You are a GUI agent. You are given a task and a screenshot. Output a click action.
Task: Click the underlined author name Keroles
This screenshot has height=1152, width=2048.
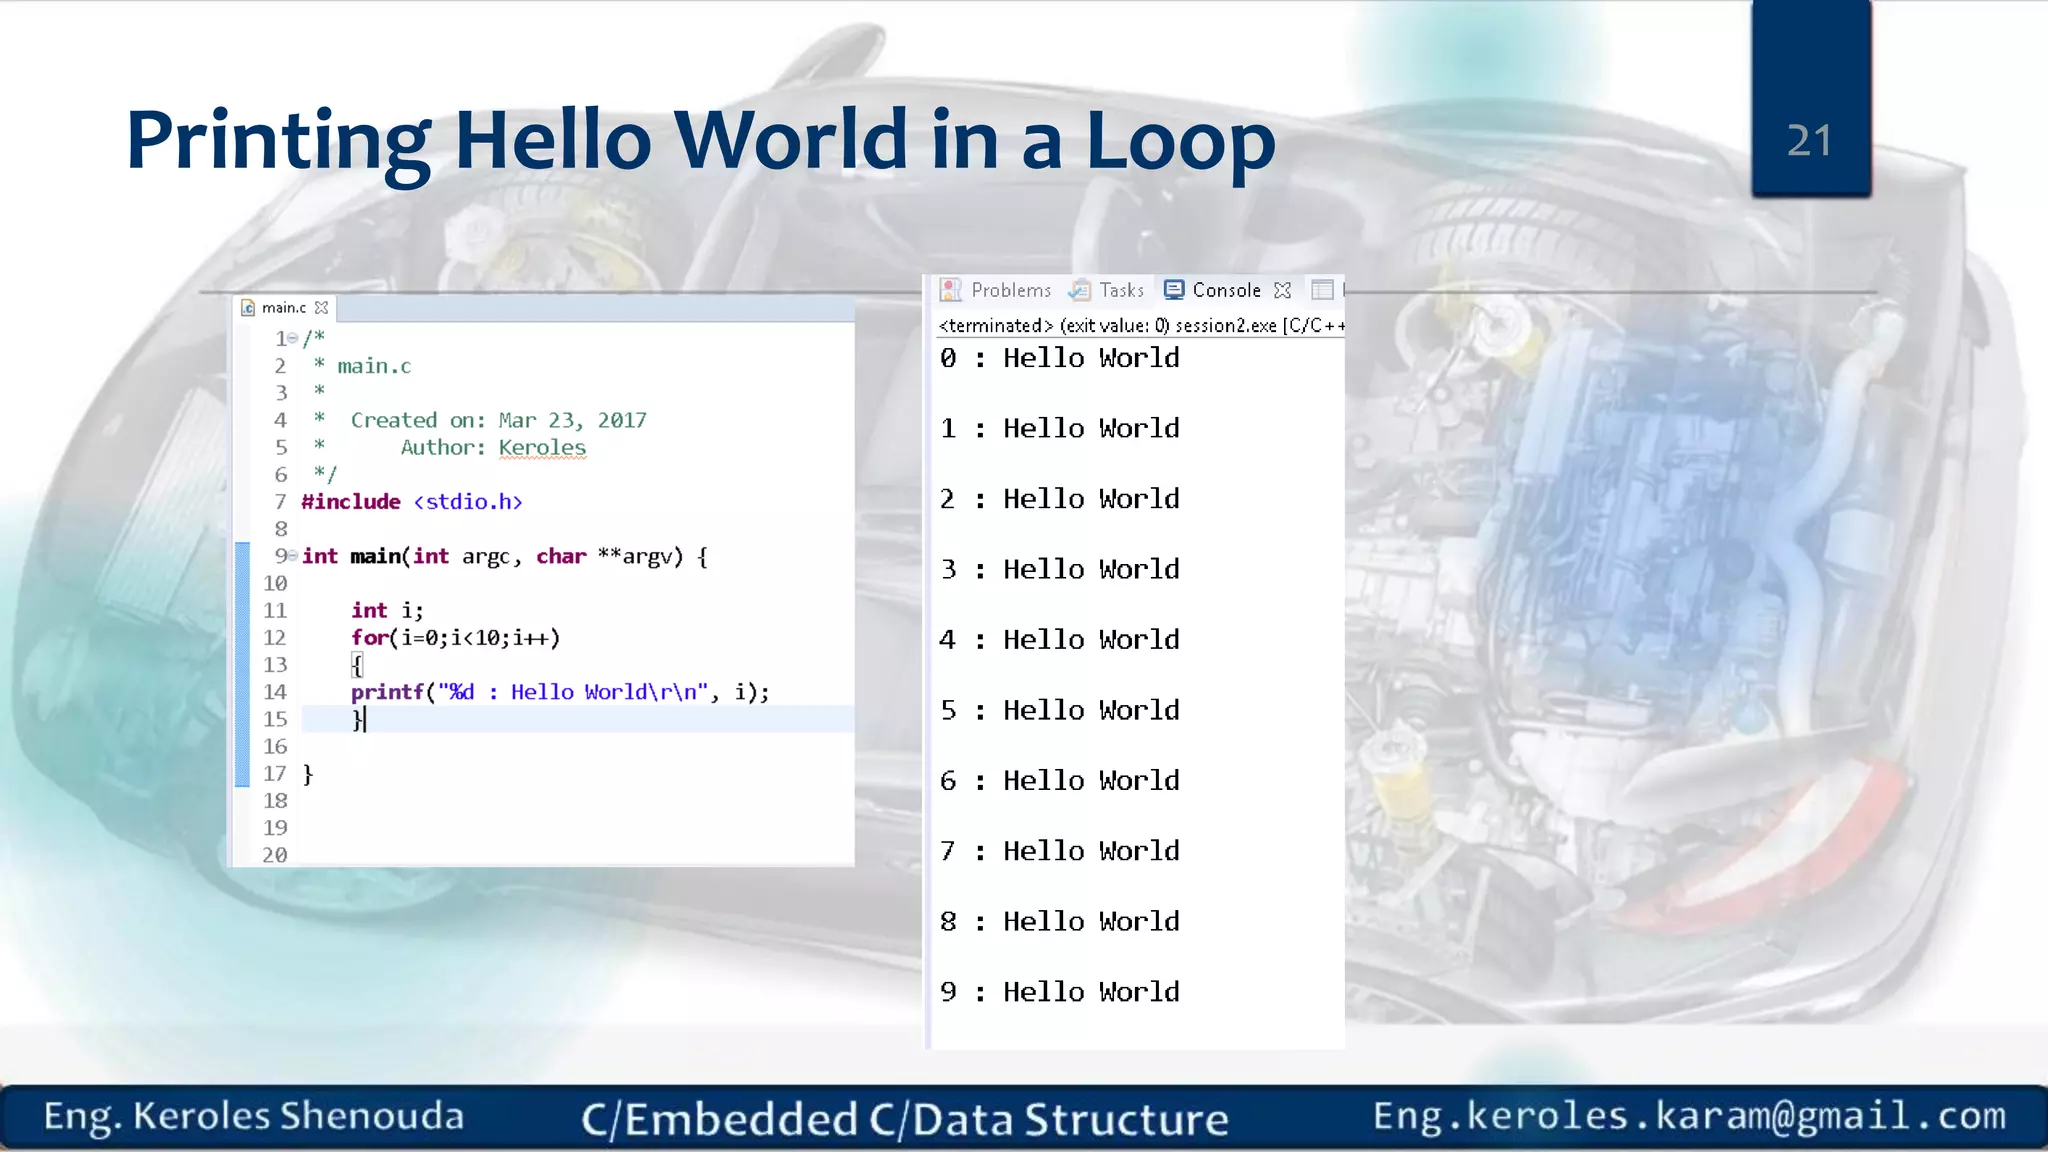[x=542, y=448]
